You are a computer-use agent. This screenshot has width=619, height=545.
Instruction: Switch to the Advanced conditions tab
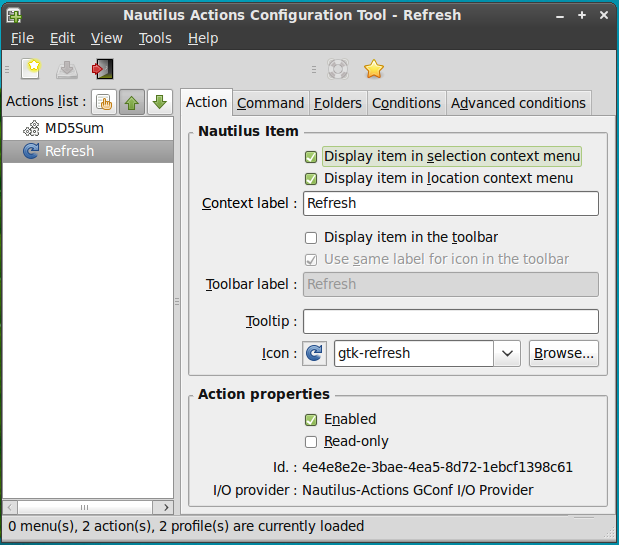[x=518, y=103]
